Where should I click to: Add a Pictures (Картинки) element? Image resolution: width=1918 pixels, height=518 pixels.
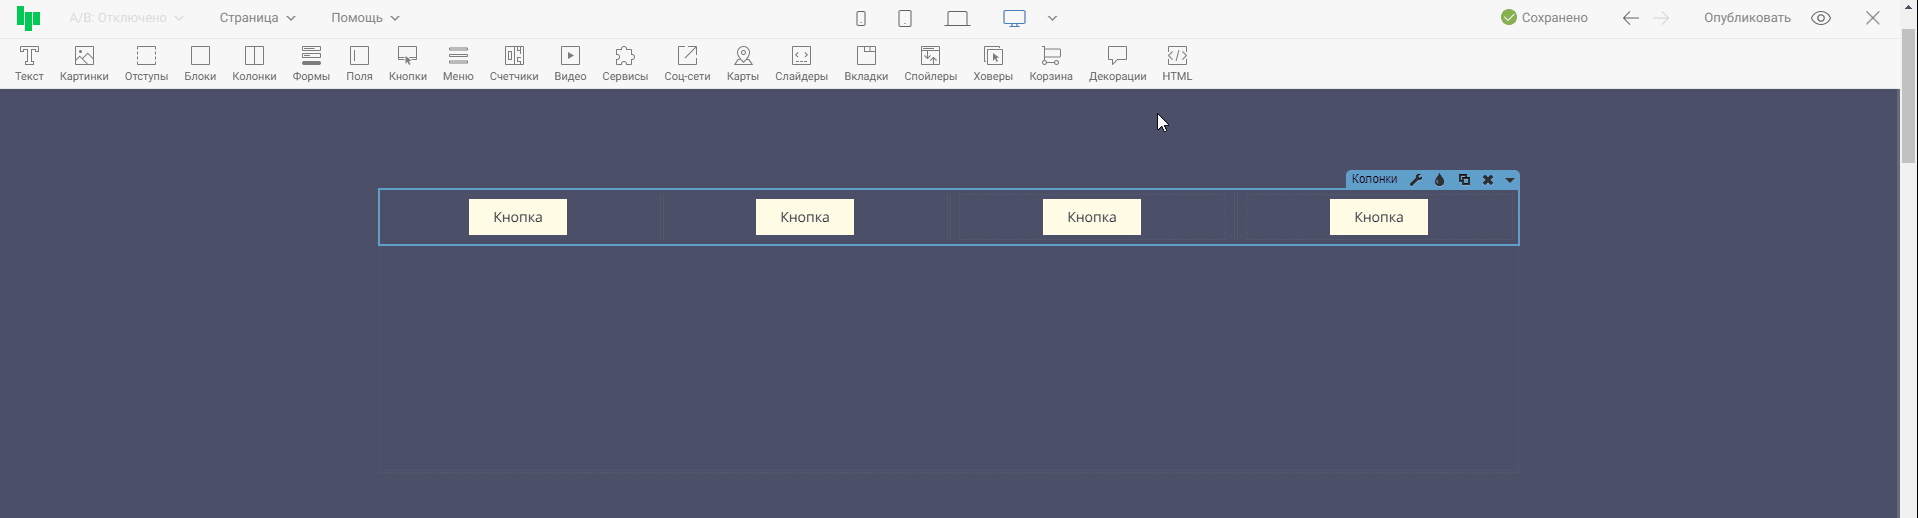point(84,63)
